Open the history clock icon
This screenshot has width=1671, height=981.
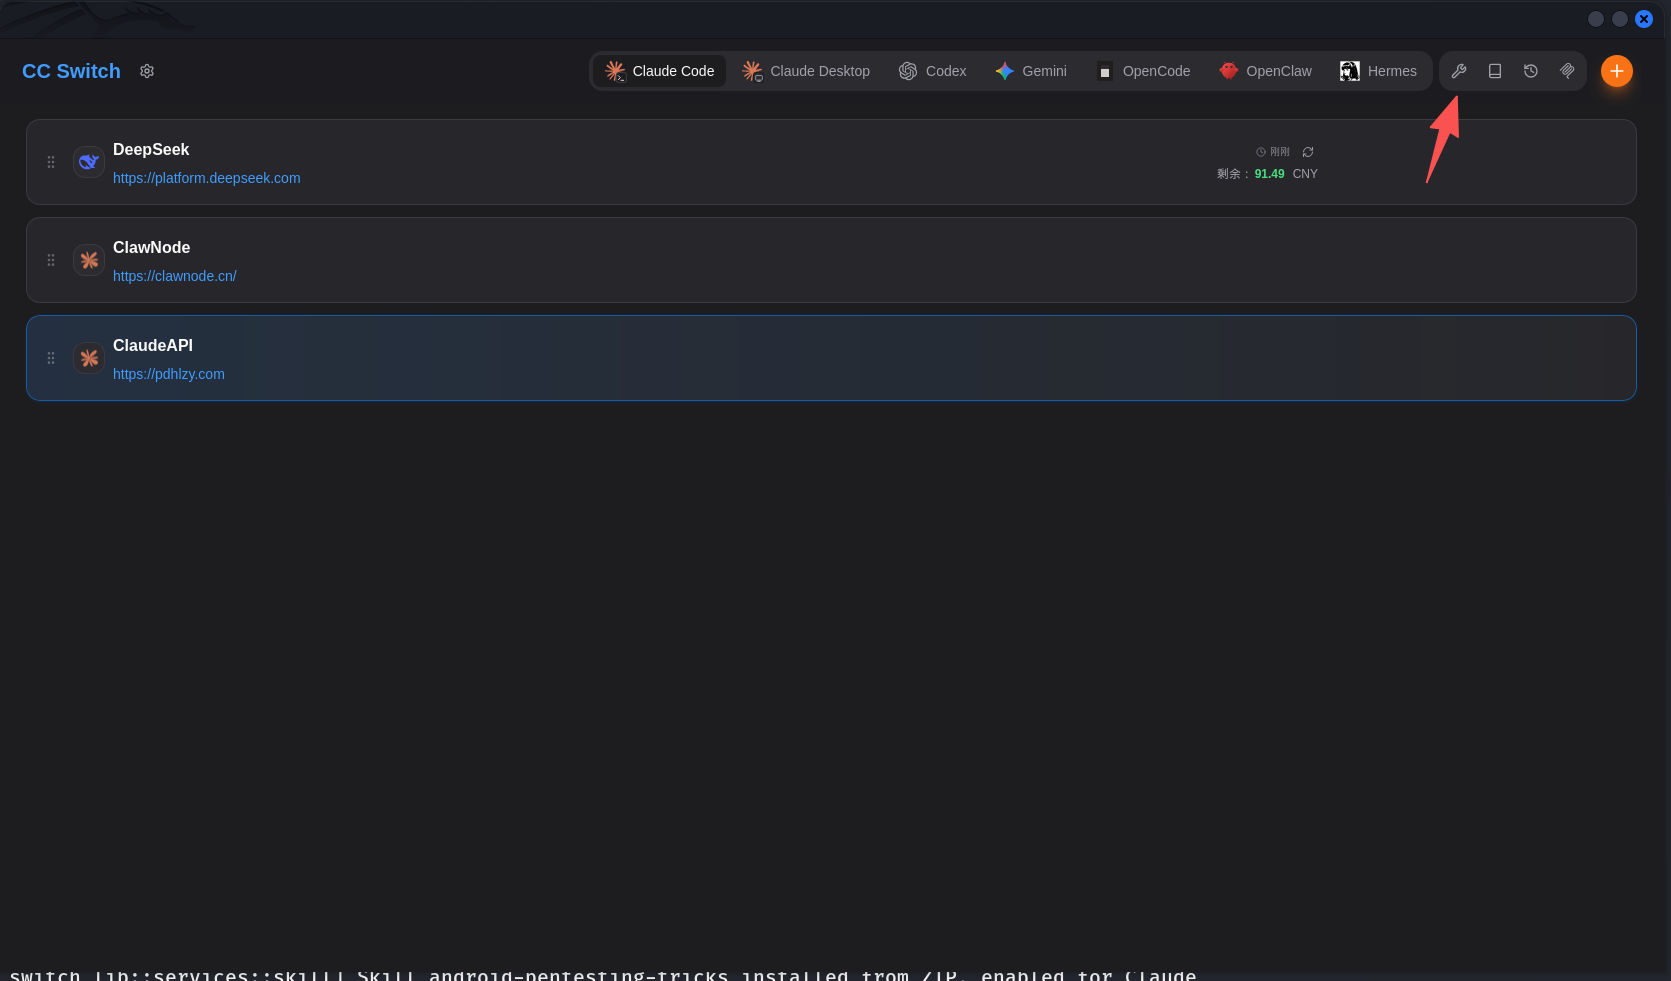tap(1531, 71)
